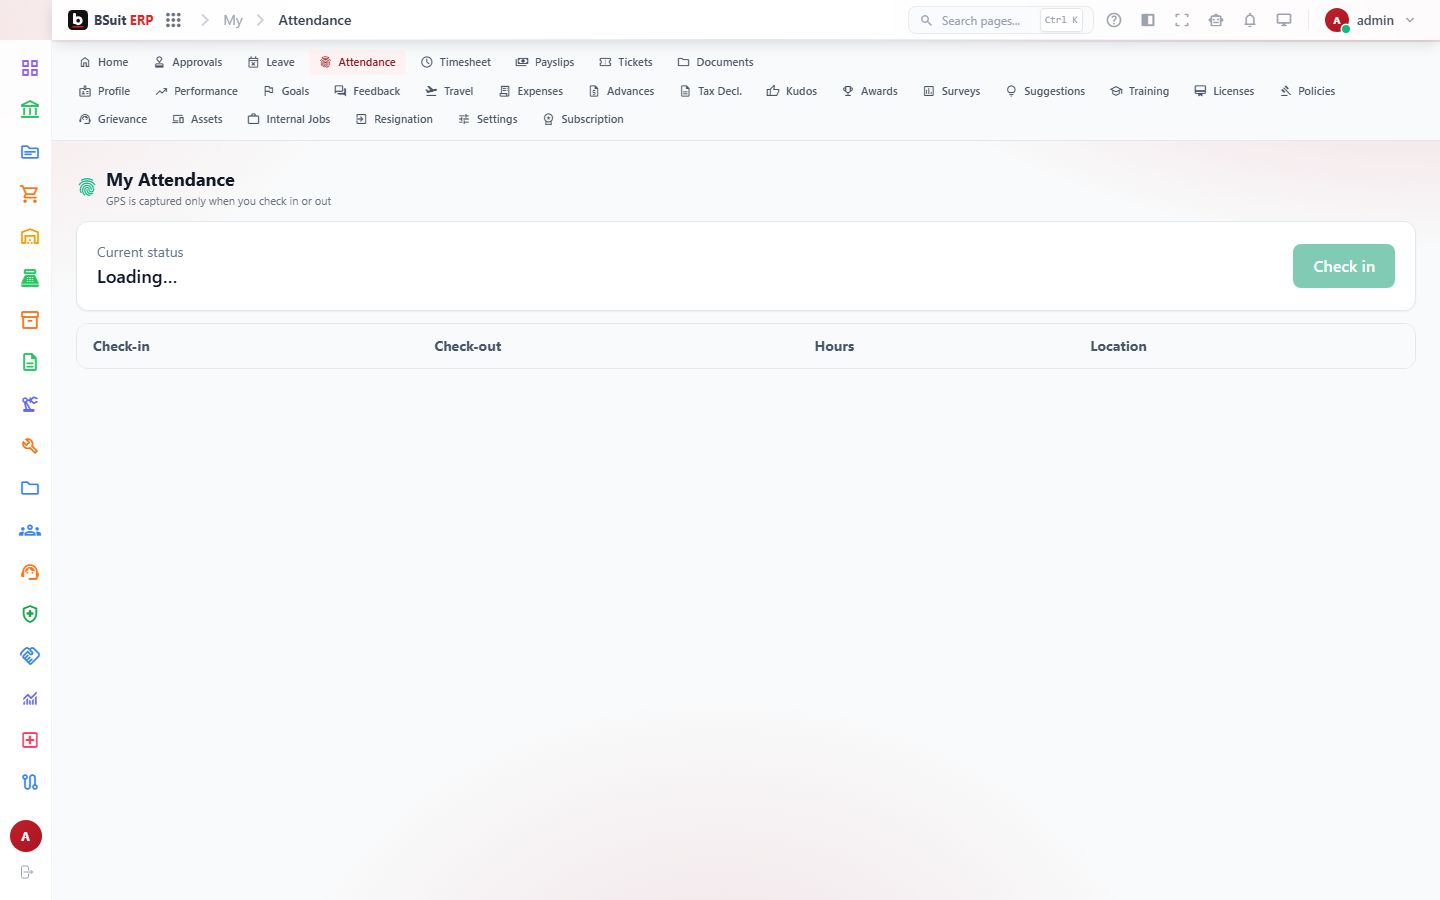Open notifications bell
Screen dimensions: 1440x900
(1250, 20)
